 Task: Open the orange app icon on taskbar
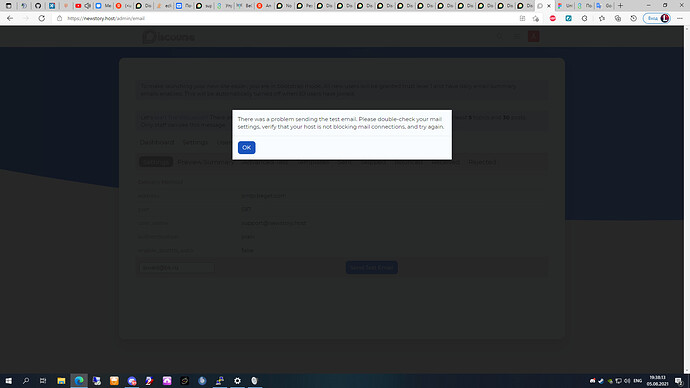[114, 381]
